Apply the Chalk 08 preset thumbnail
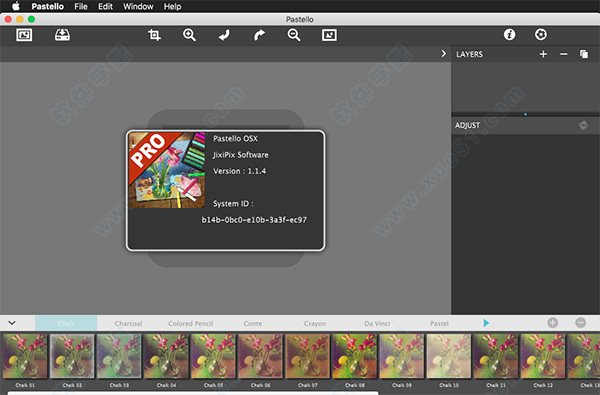 click(354, 356)
